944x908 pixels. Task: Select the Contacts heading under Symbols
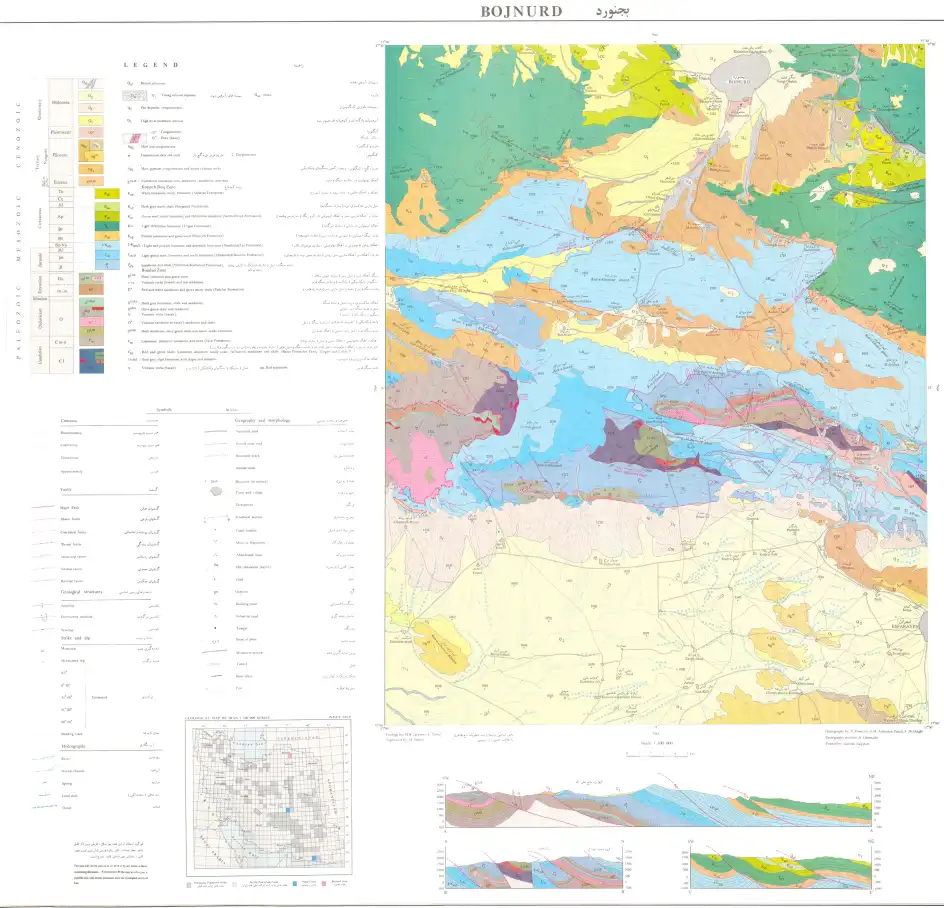tap(69, 421)
